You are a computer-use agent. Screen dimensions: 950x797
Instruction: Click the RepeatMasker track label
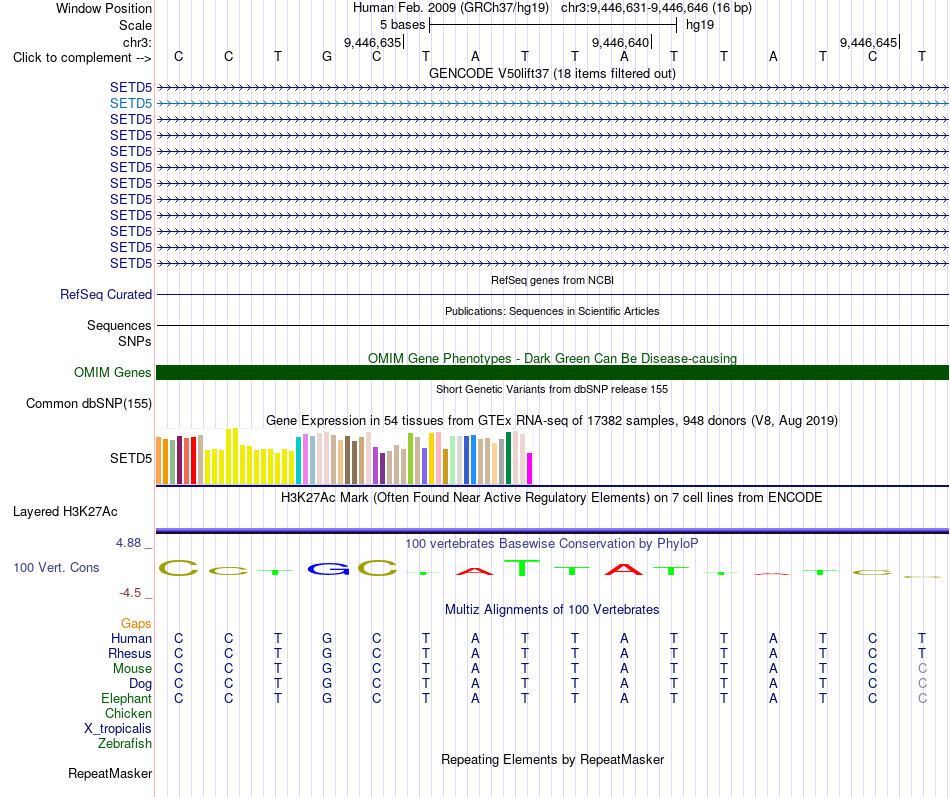click(110, 773)
